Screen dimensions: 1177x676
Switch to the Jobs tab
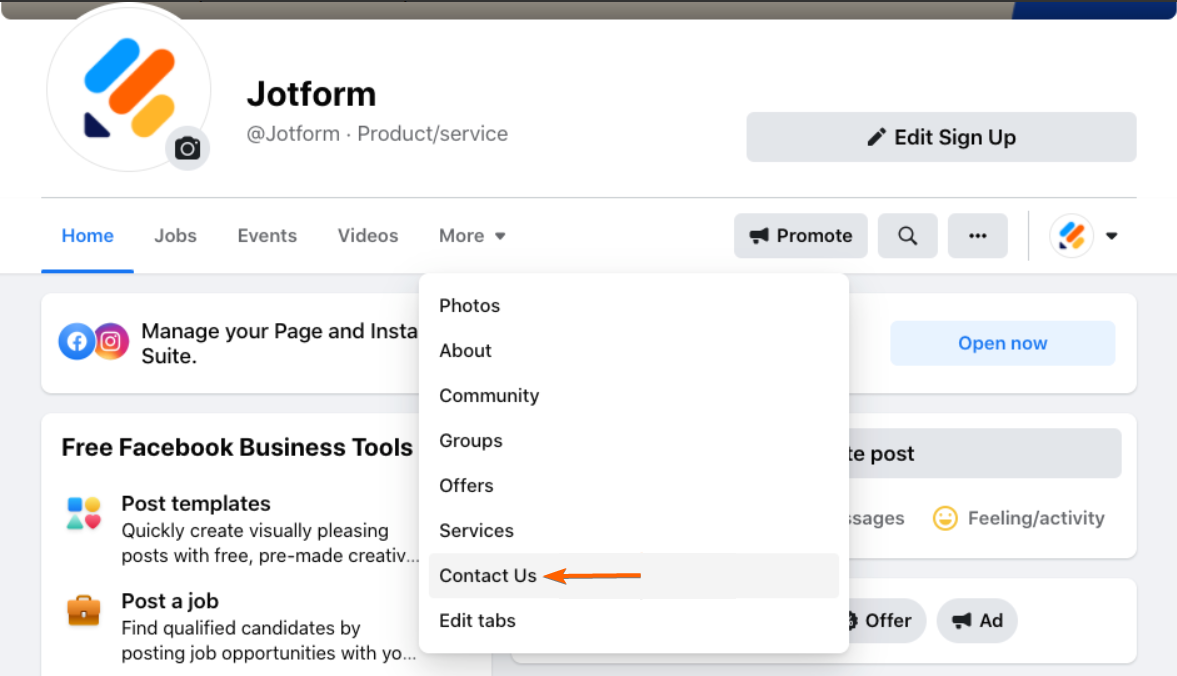[175, 236]
